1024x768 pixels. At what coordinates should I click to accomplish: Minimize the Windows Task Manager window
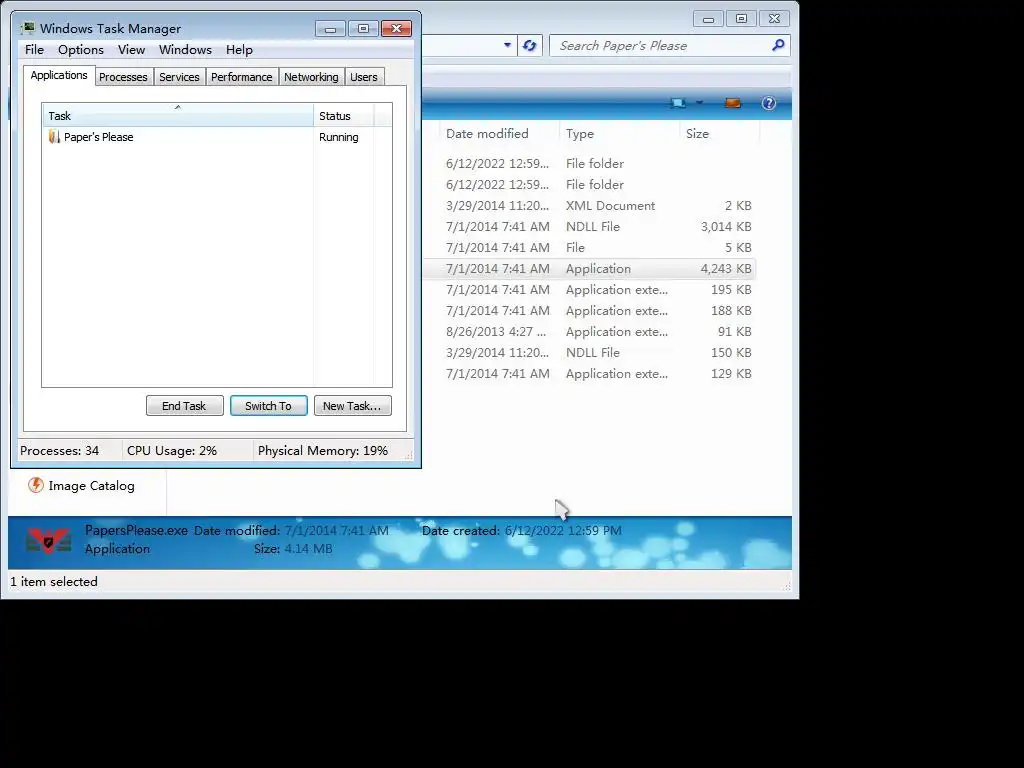330,29
